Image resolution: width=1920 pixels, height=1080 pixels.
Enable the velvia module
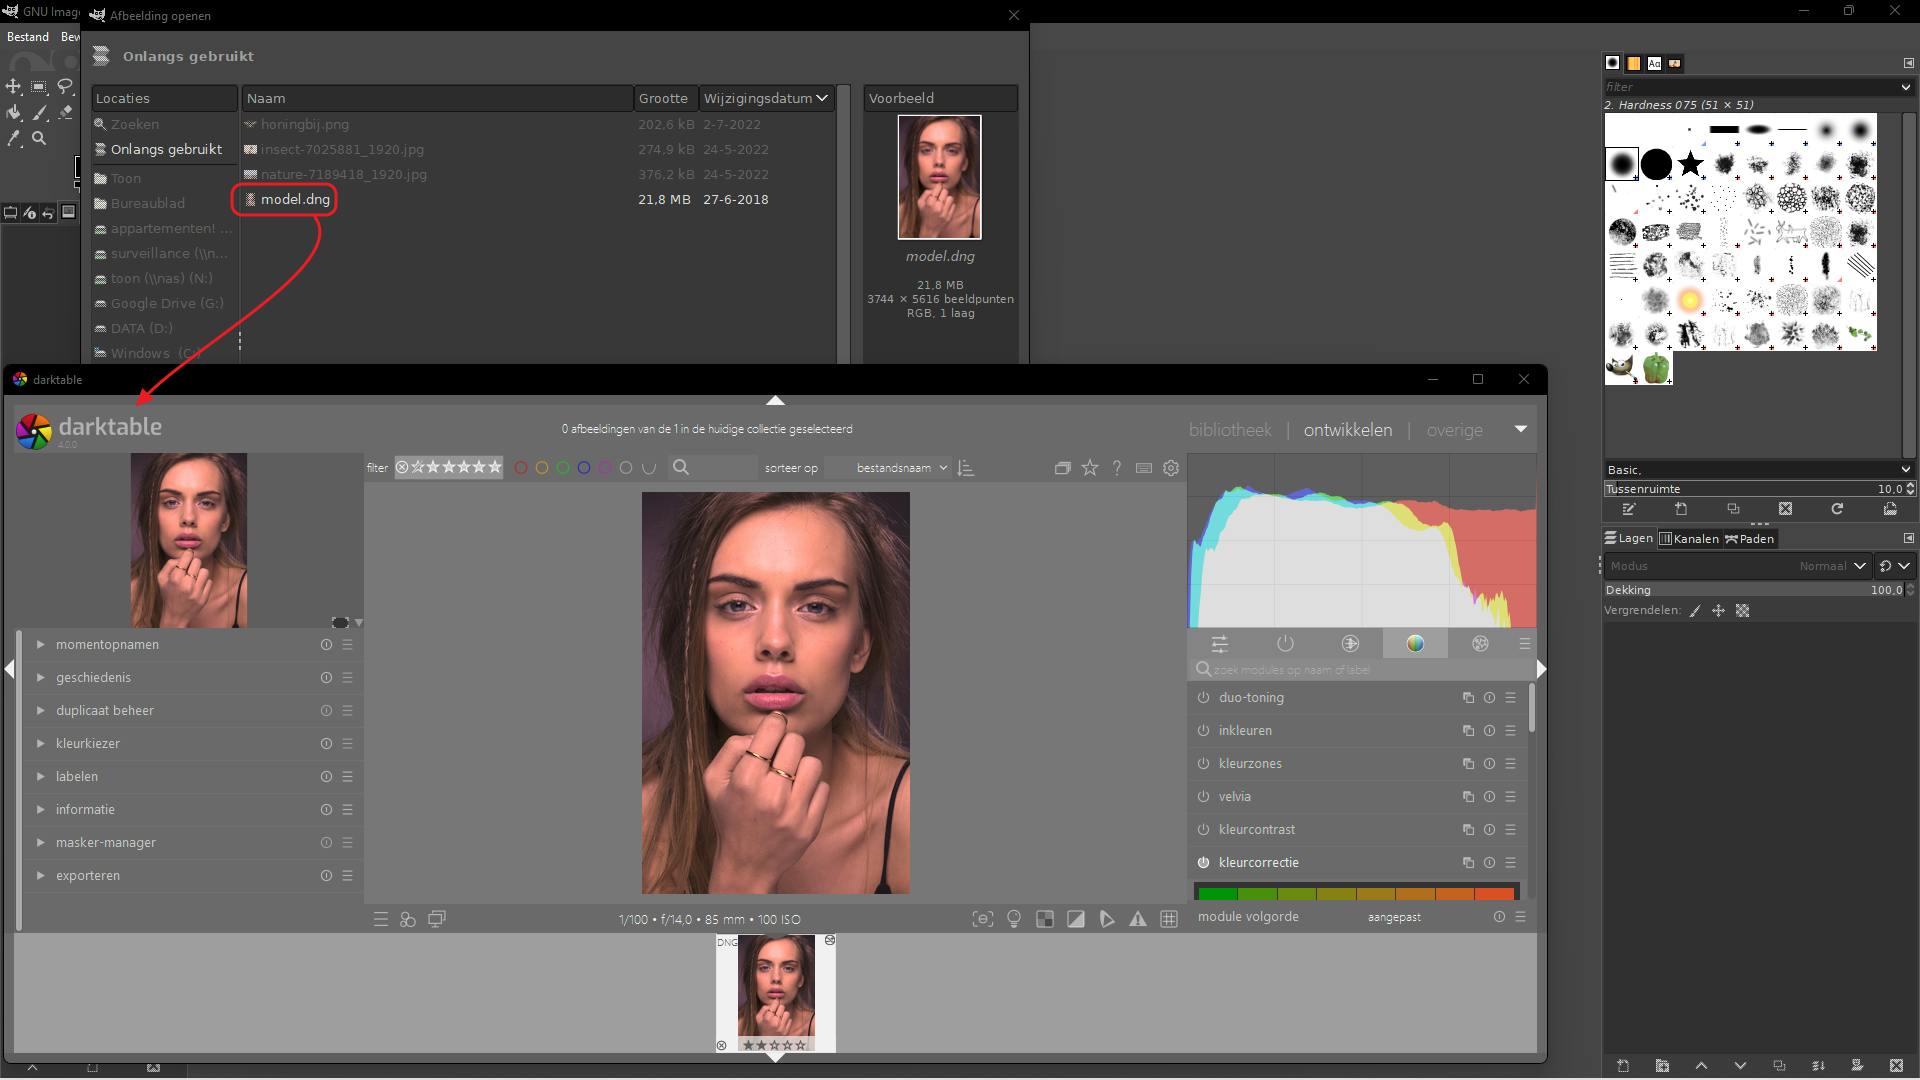click(x=1203, y=797)
